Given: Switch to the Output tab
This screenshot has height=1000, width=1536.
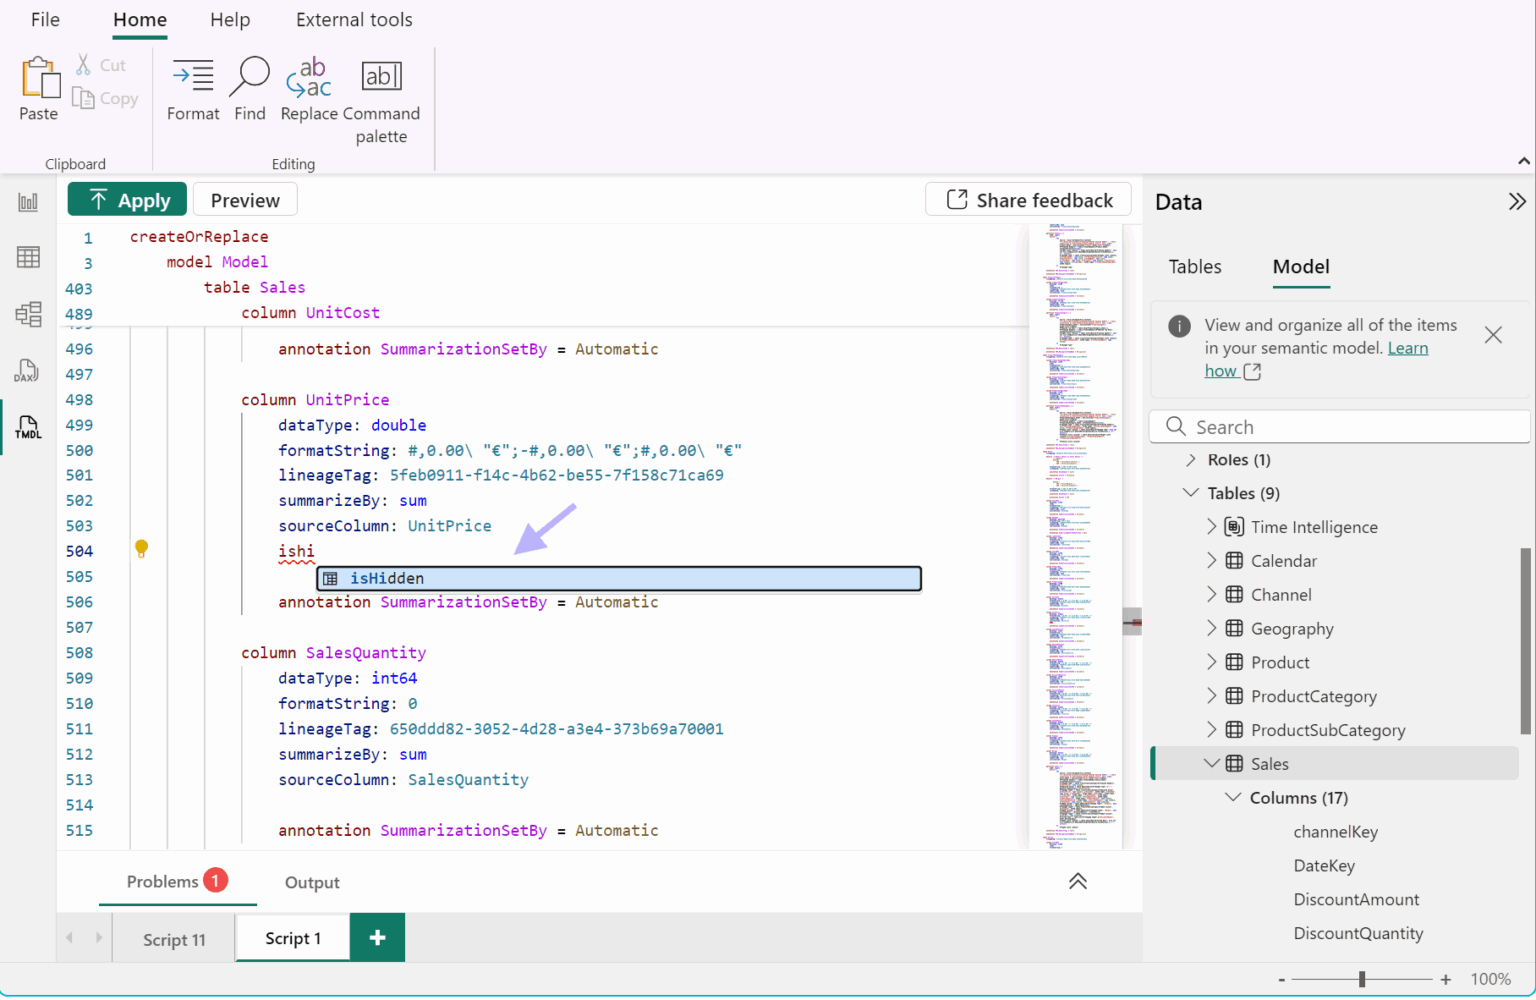Looking at the screenshot, I should (x=311, y=882).
